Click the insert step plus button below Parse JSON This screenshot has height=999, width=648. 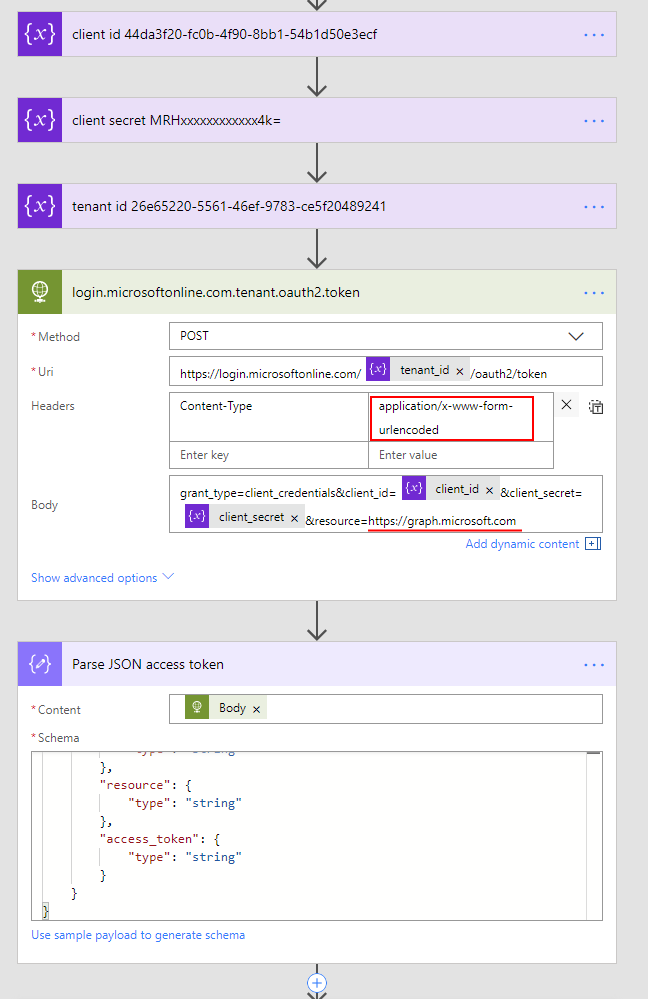pyautogui.click(x=317, y=983)
